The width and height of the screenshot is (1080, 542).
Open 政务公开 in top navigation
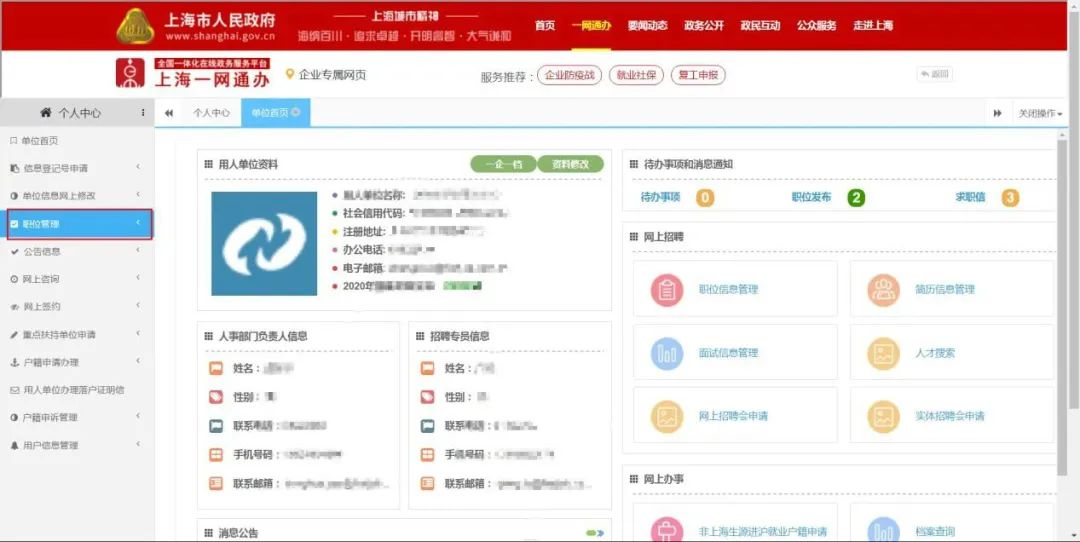click(704, 25)
